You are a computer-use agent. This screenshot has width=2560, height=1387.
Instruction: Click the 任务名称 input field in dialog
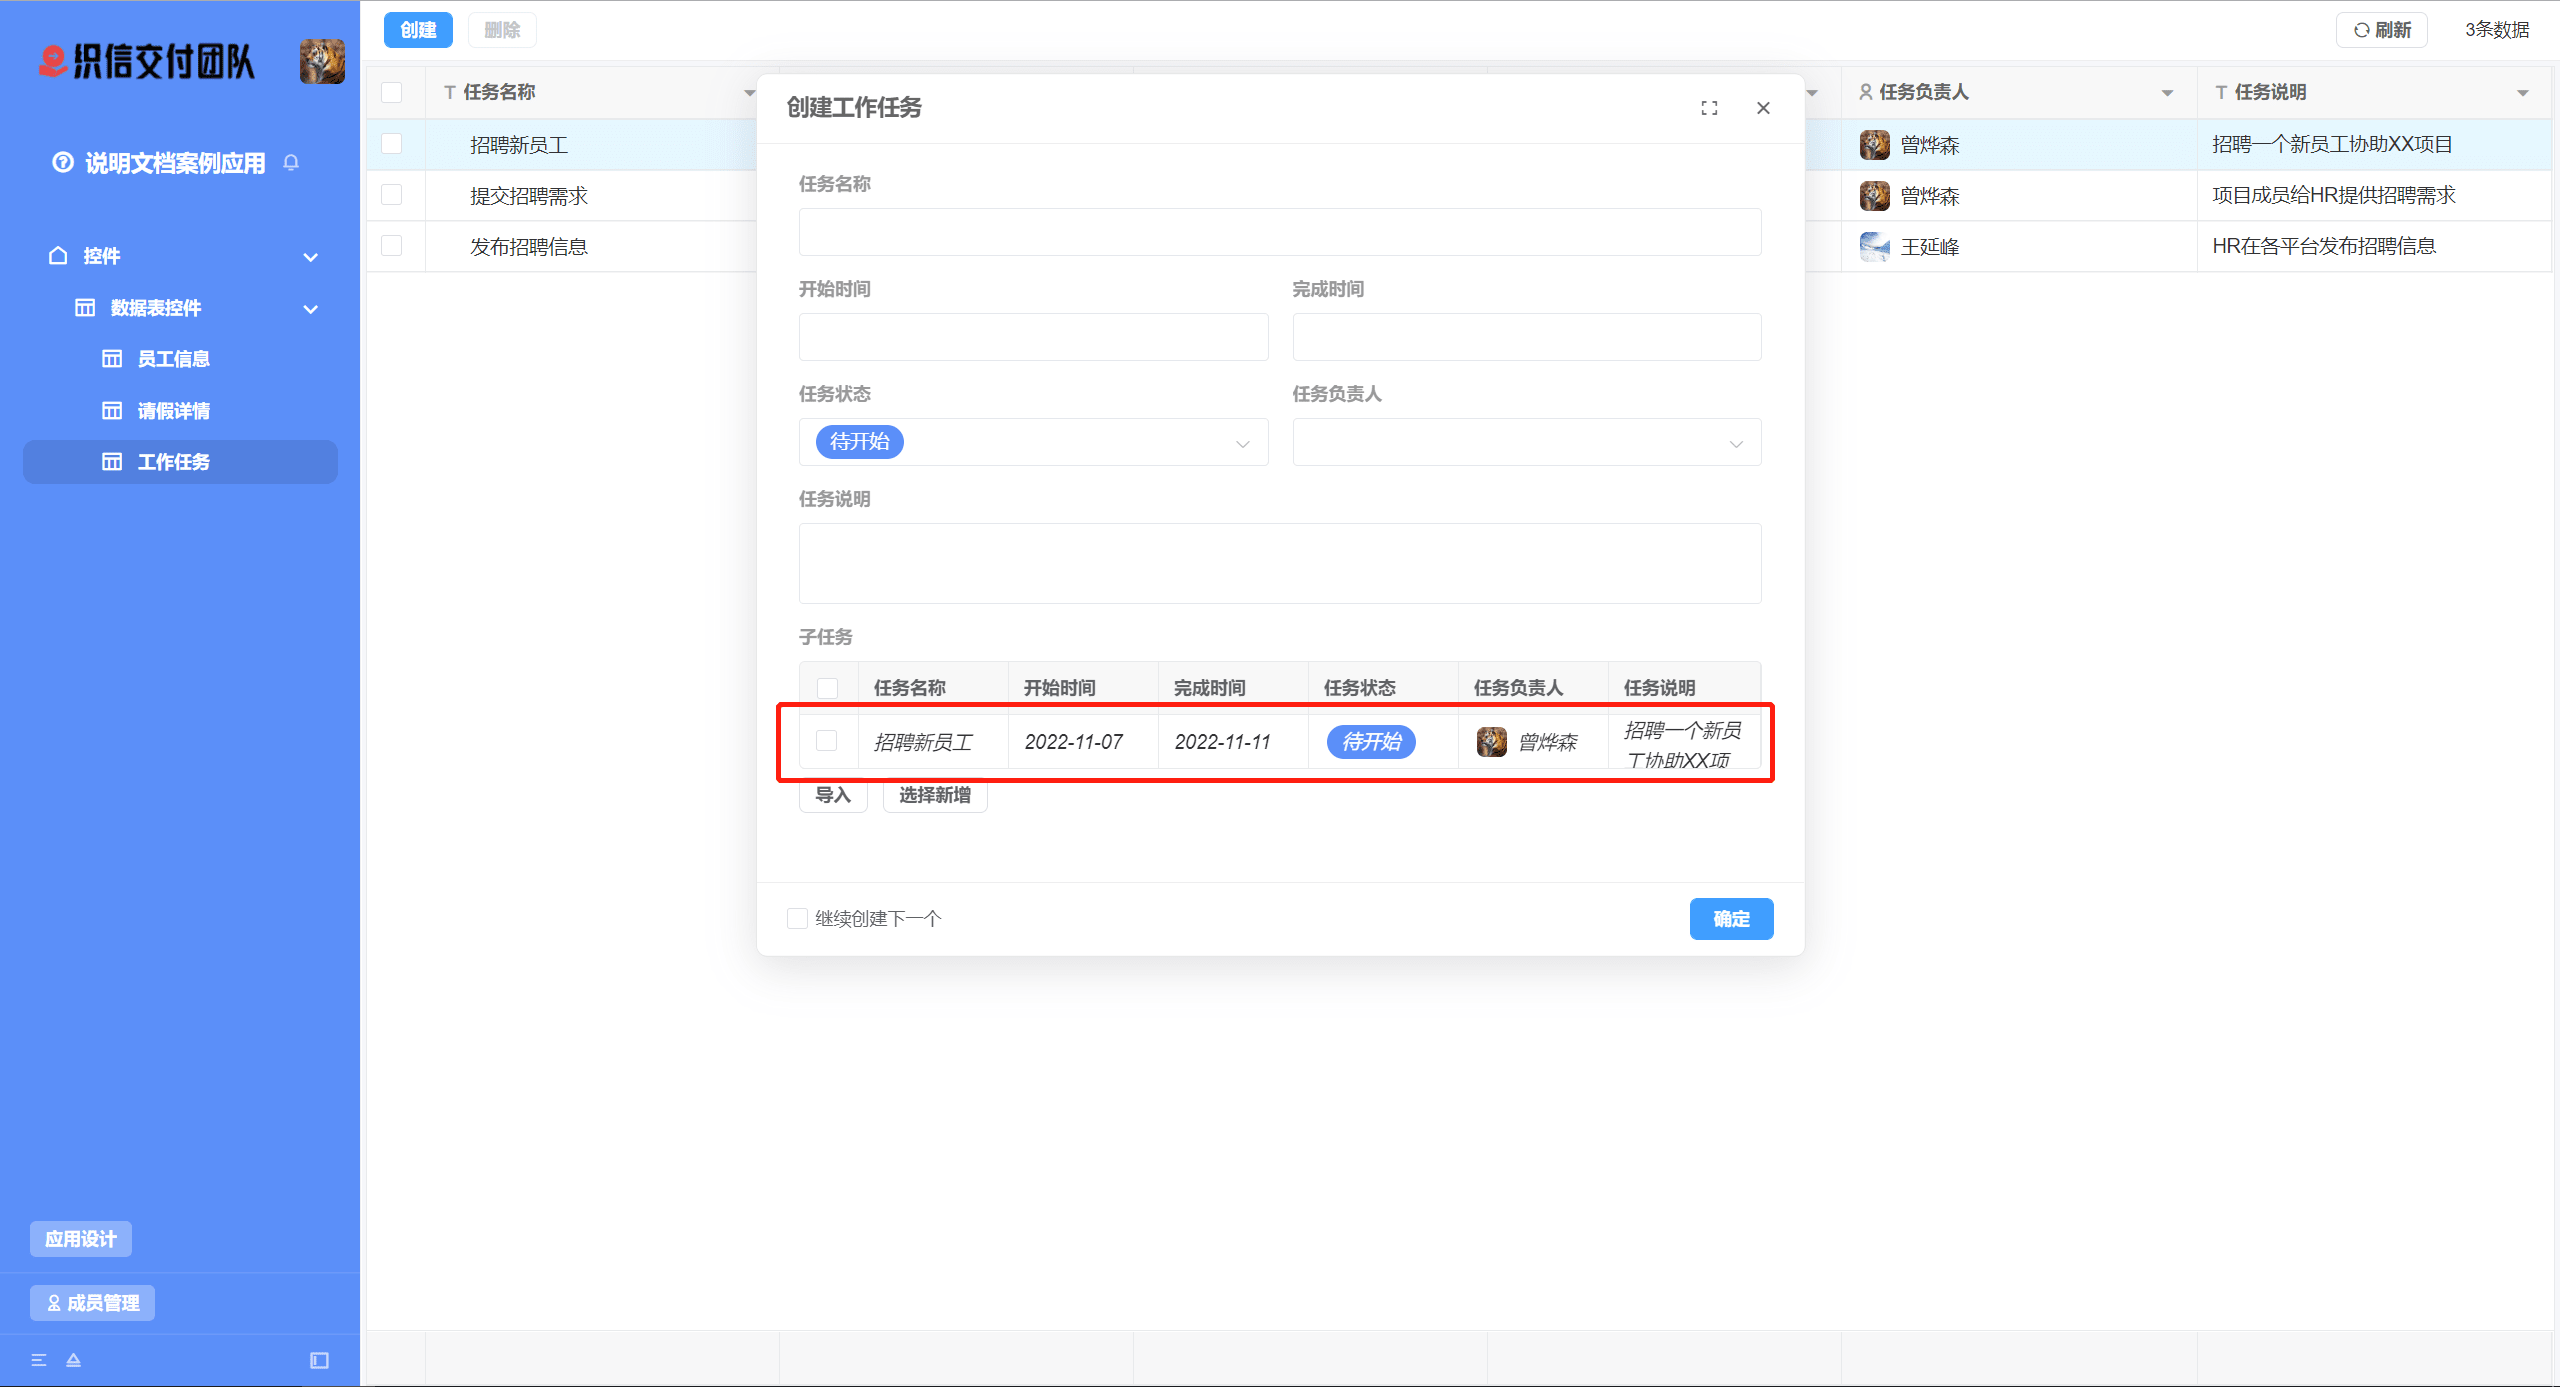(x=1280, y=232)
